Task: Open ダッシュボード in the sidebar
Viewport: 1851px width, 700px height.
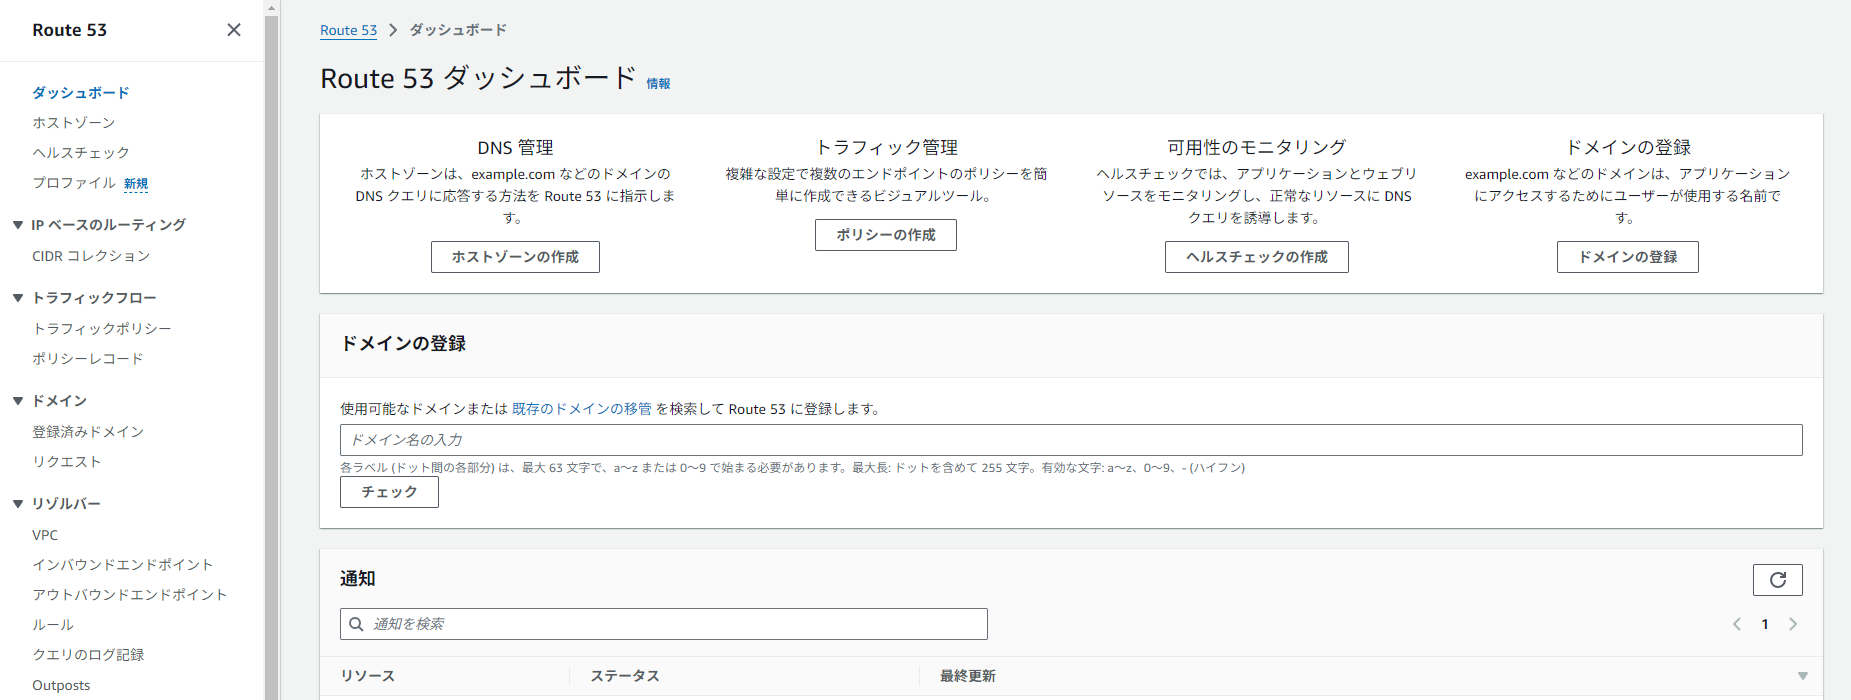Action: tap(81, 93)
